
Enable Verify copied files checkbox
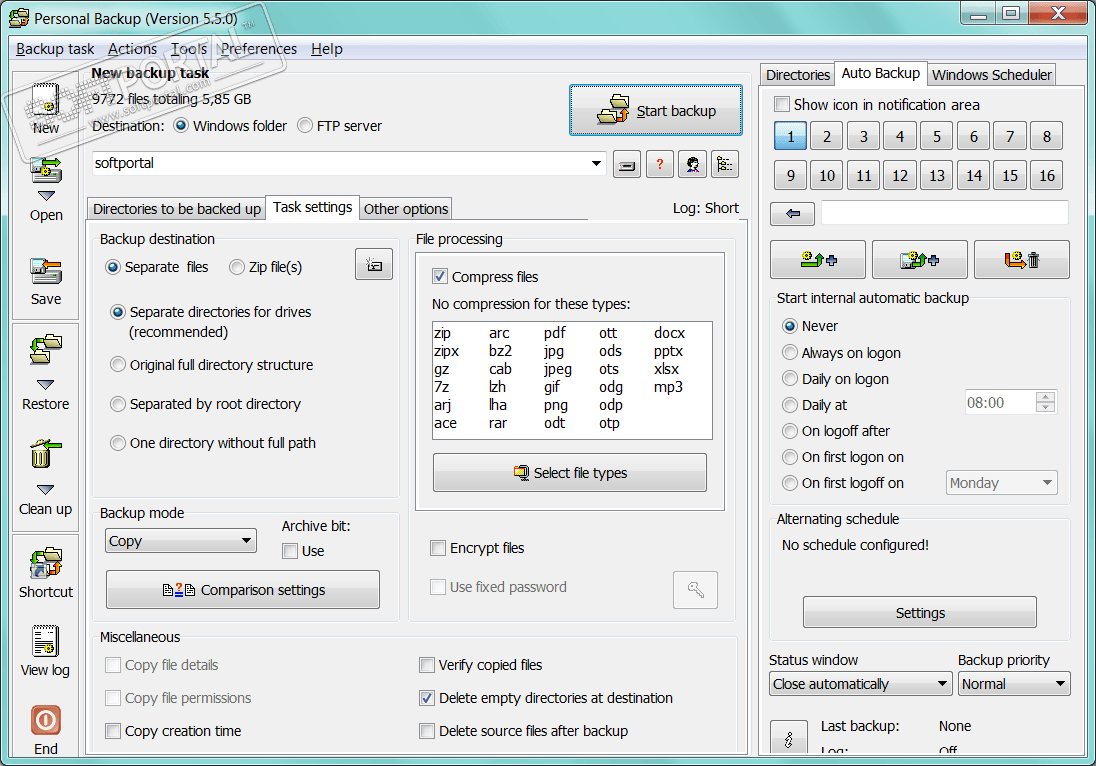[x=427, y=665]
